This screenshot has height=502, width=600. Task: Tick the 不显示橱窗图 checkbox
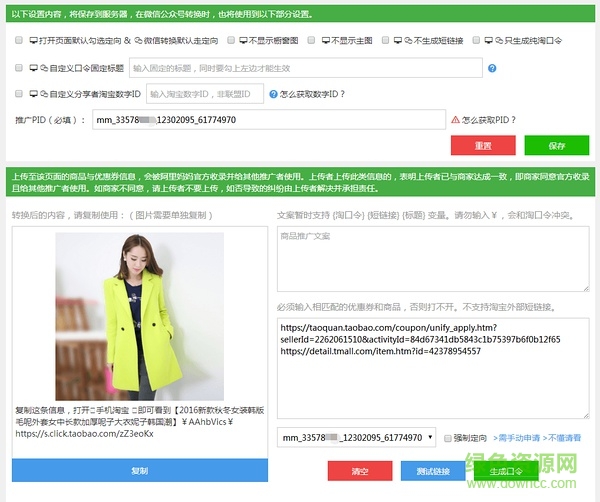pyautogui.click(x=231, y=40)
